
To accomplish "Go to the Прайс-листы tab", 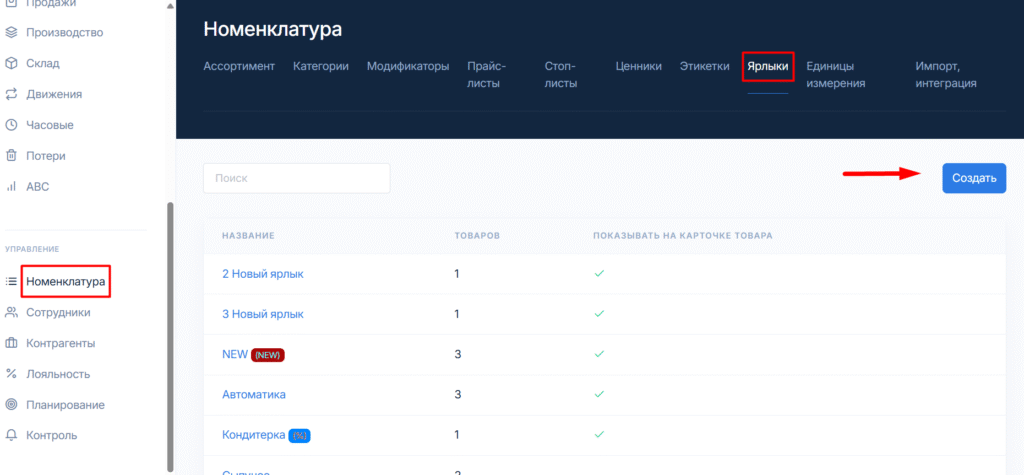I will [x=487, y=75].
